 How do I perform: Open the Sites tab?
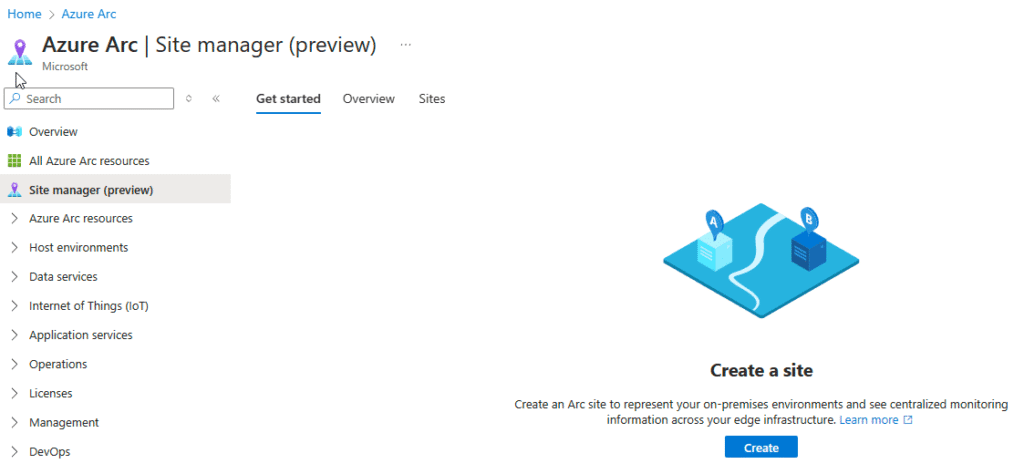tap(432, 99)
